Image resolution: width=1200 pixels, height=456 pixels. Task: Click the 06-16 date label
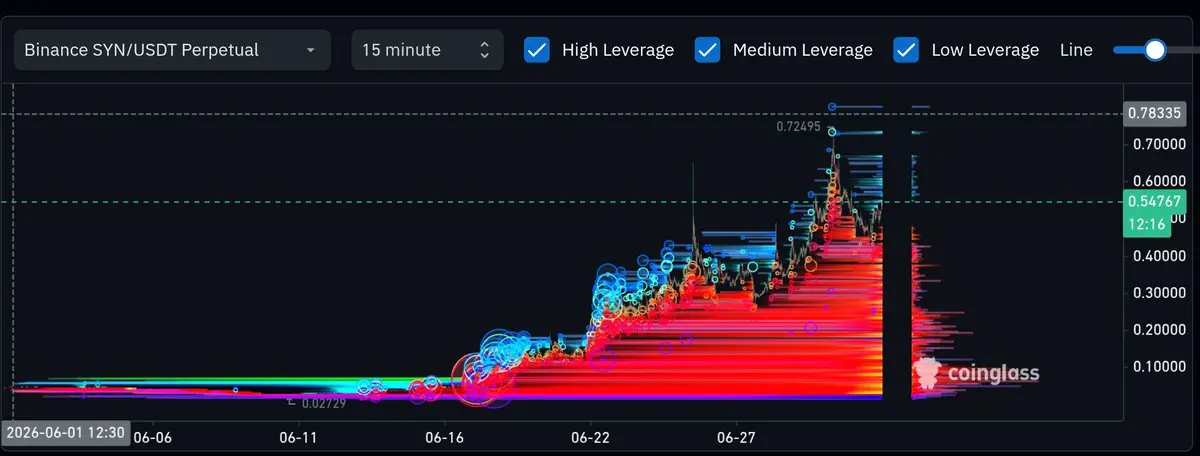pyautogui.click(x=444, y=438)
